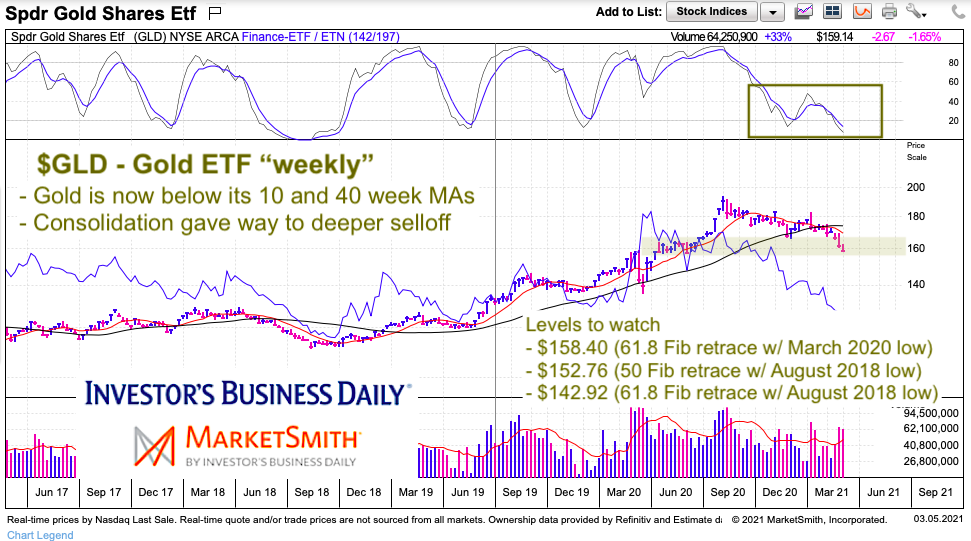The height and width of the screenshot is (541, 971).
Task: Click the orange curve pattern icon
Action: (x=862, y=11)
